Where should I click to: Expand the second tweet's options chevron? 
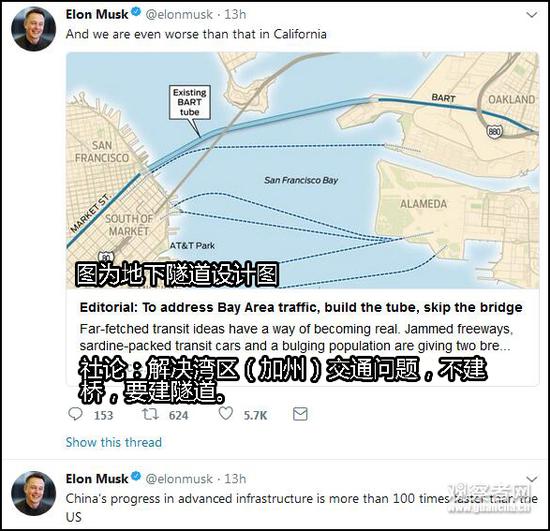pos(532,479)
